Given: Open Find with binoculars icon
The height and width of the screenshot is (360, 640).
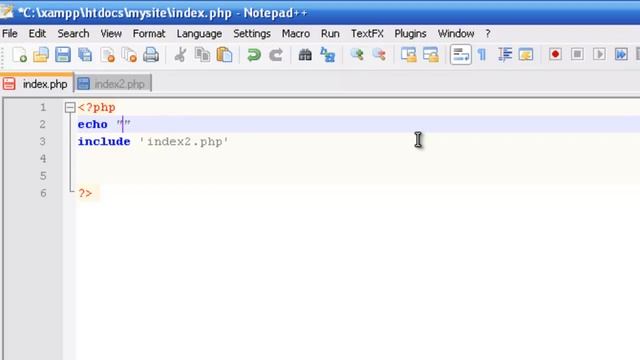Looking at the screenshot, I should [x=305, y=55].
